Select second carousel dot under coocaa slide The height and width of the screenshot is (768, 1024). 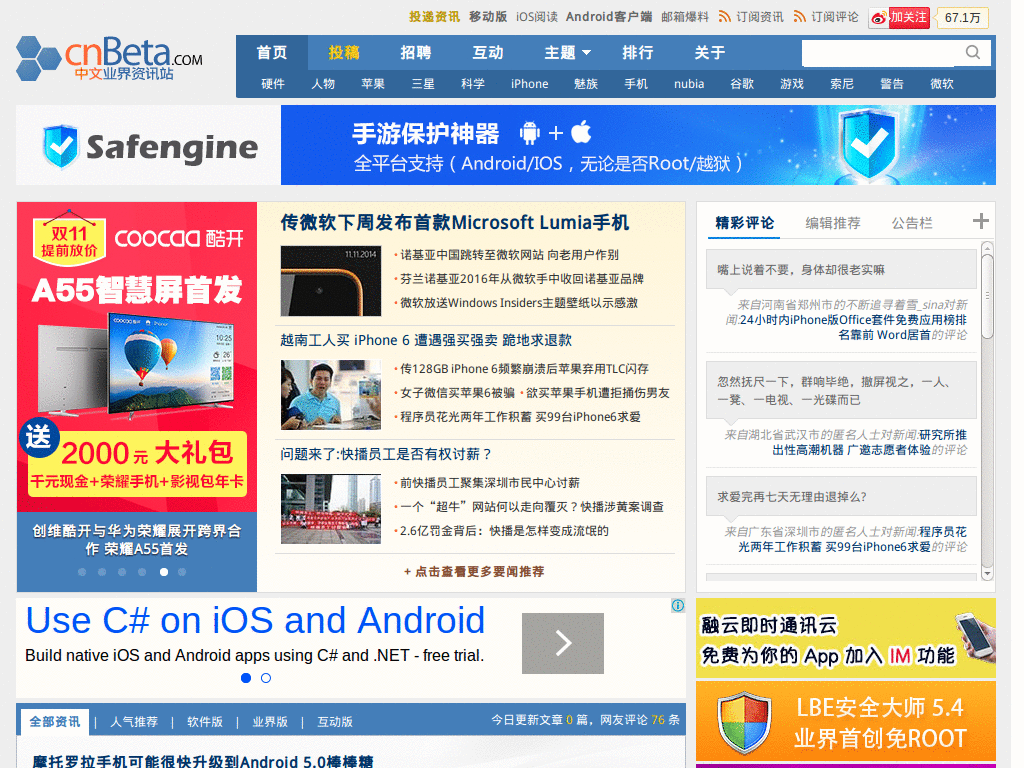[102, 572]
